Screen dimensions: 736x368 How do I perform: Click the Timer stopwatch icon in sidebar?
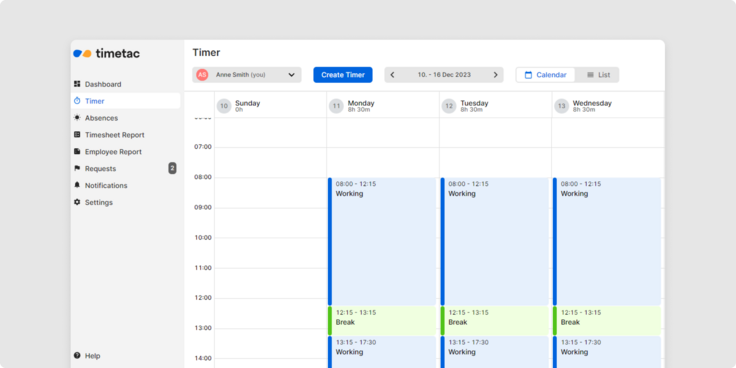pos(77,101)
